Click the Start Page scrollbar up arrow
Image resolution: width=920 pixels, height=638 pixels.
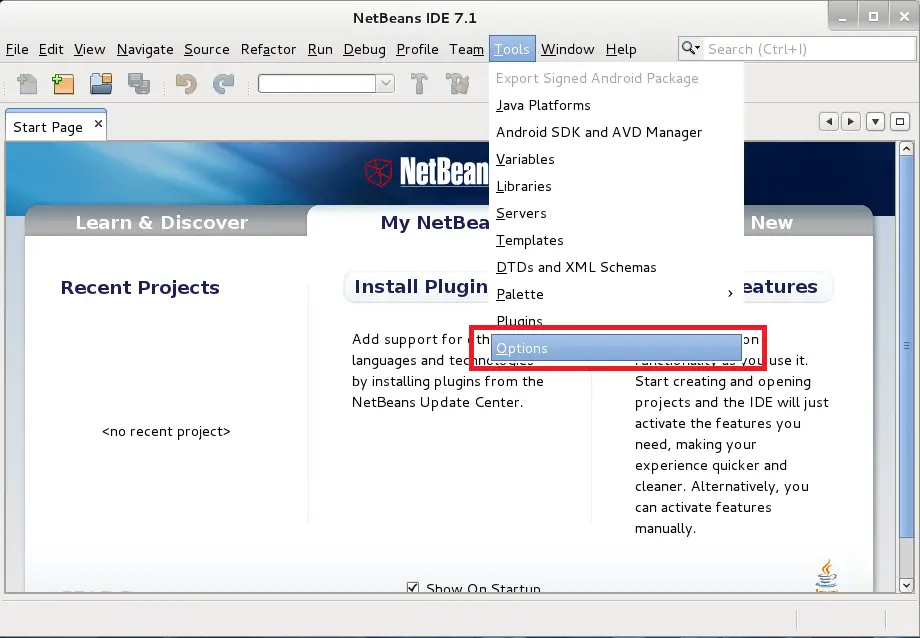tap(906, 148)
